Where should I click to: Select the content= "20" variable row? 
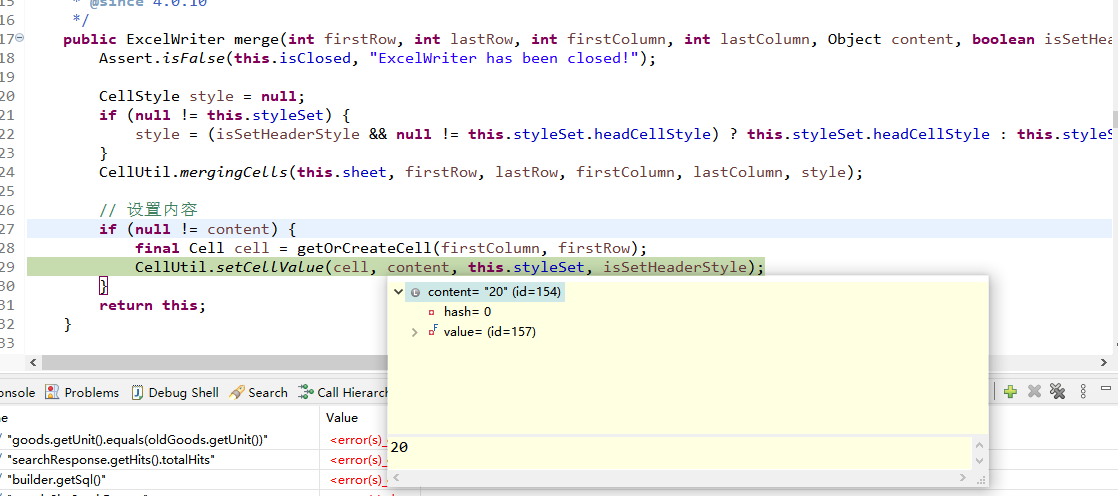tap(486, 291)
